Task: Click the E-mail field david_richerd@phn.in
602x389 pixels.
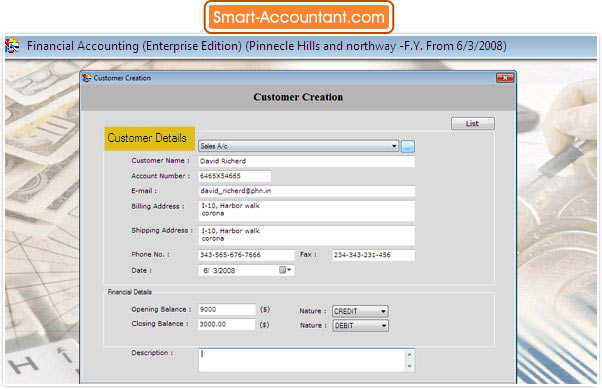Action: (306, 191)
